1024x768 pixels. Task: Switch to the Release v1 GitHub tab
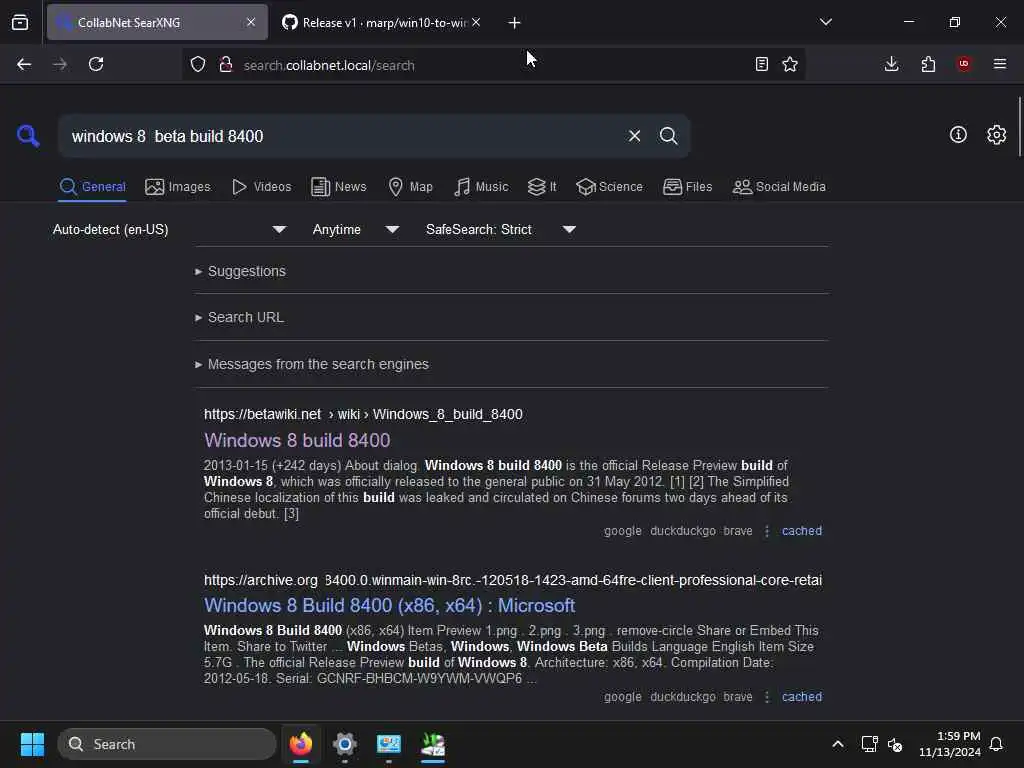[382, 22]
